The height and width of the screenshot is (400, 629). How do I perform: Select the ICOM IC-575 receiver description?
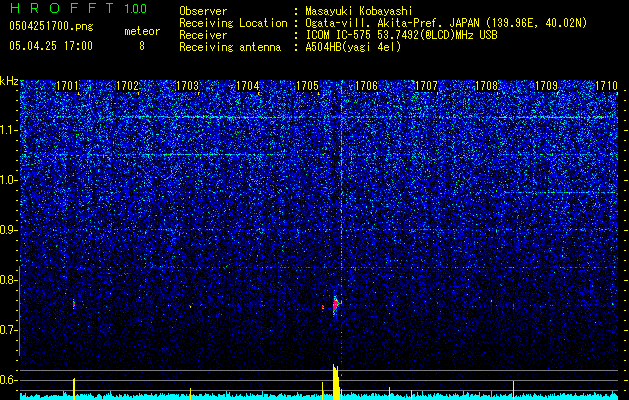tap(402, 35)
